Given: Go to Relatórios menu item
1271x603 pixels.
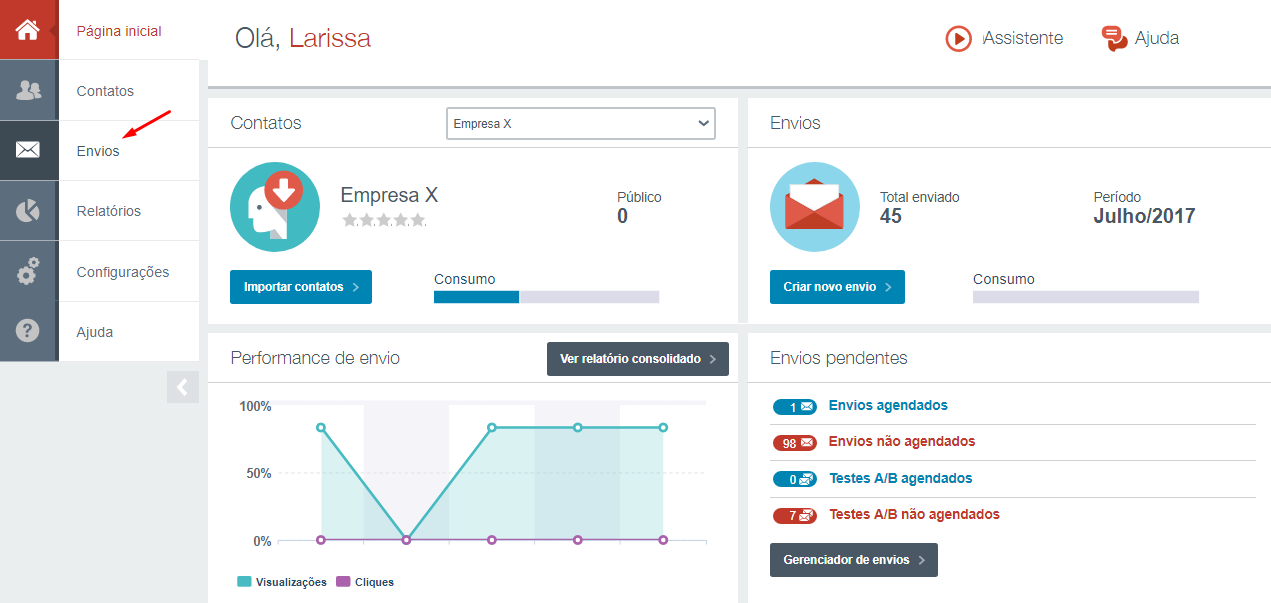Looking at the screenshot, I should pos(109,211).
